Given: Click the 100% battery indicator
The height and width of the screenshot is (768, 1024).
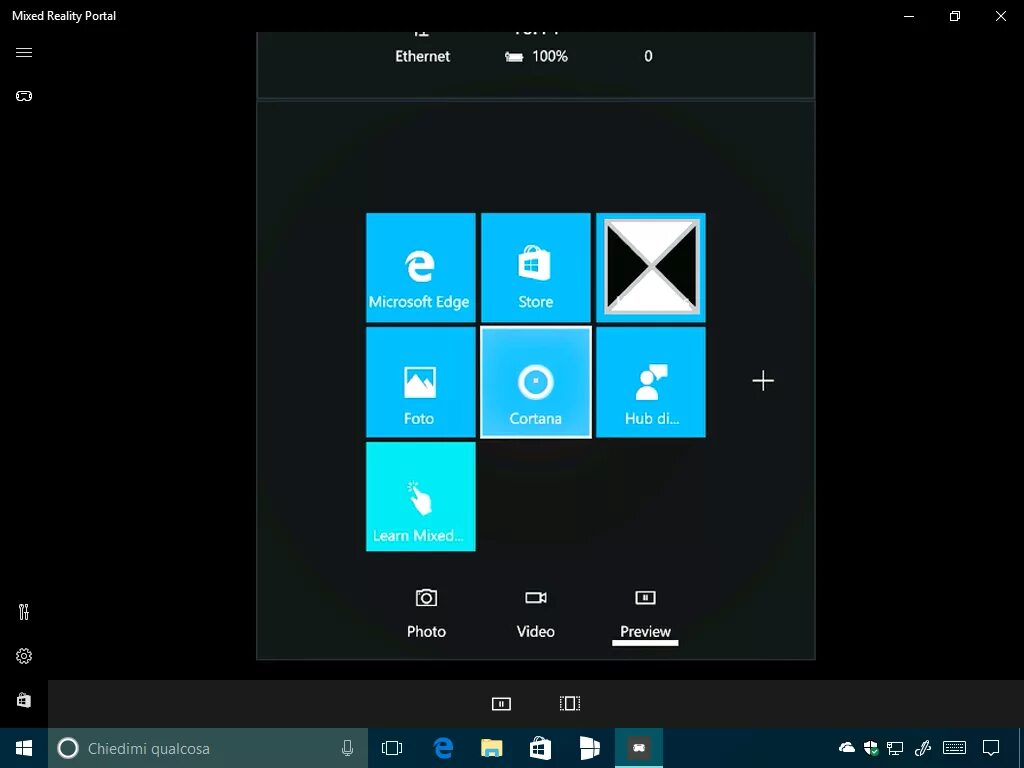Looking at the screenshot, I should tap(537, 56).
